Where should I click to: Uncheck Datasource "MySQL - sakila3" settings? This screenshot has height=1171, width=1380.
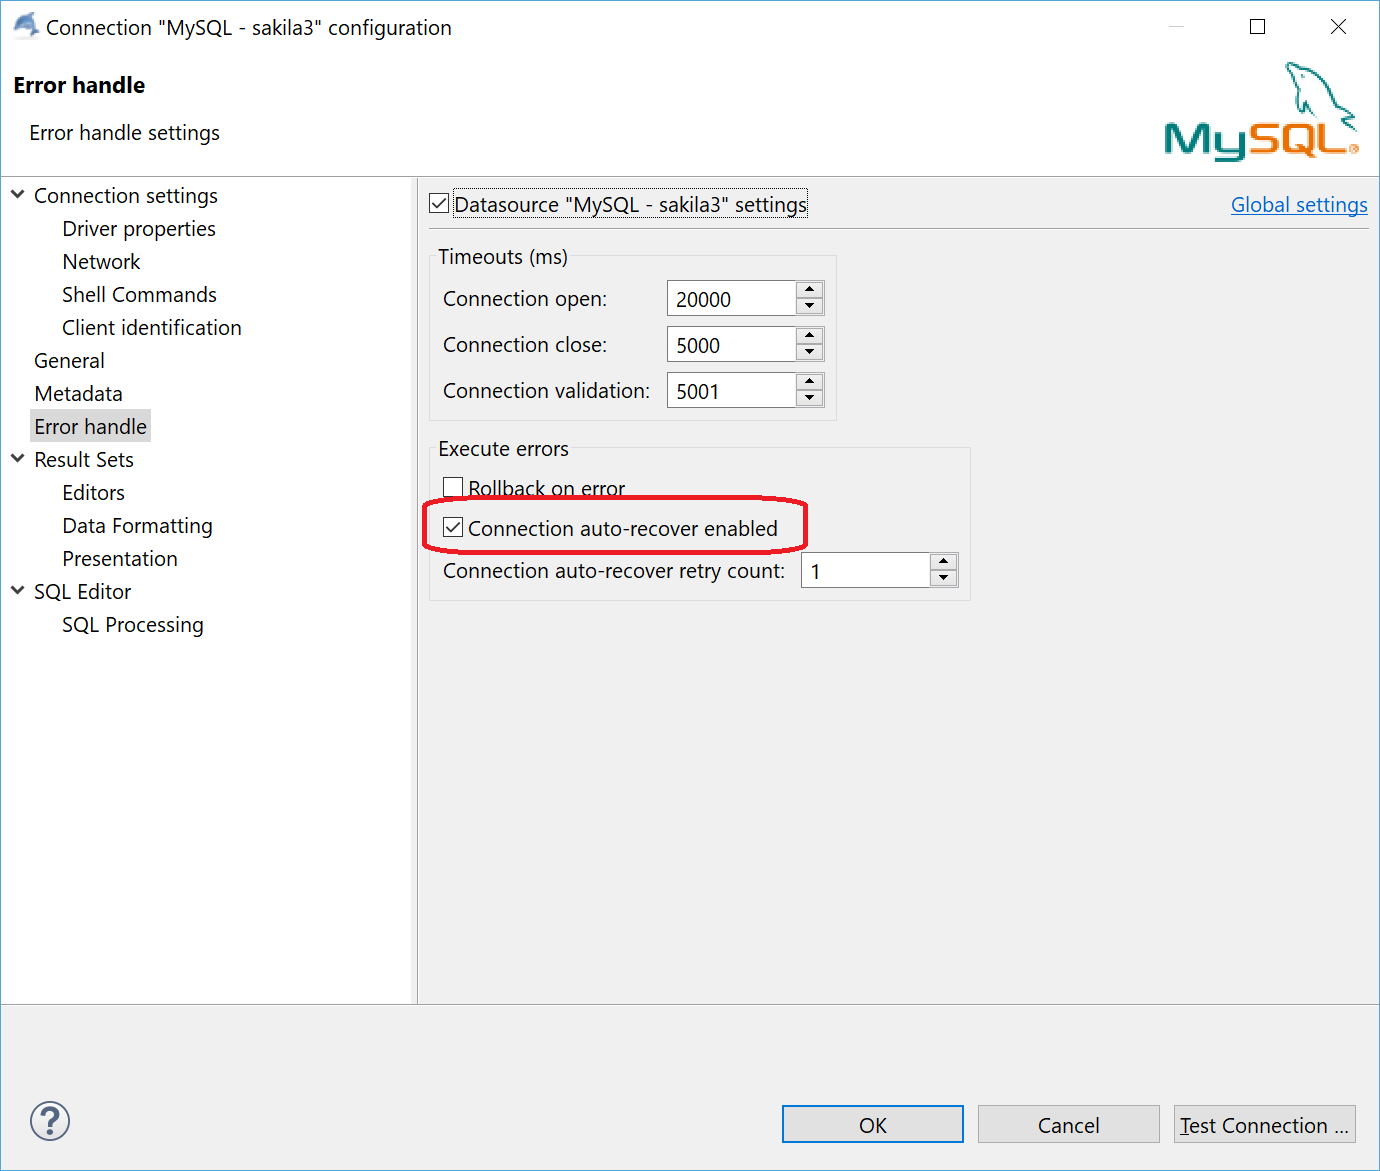point(439,202)
